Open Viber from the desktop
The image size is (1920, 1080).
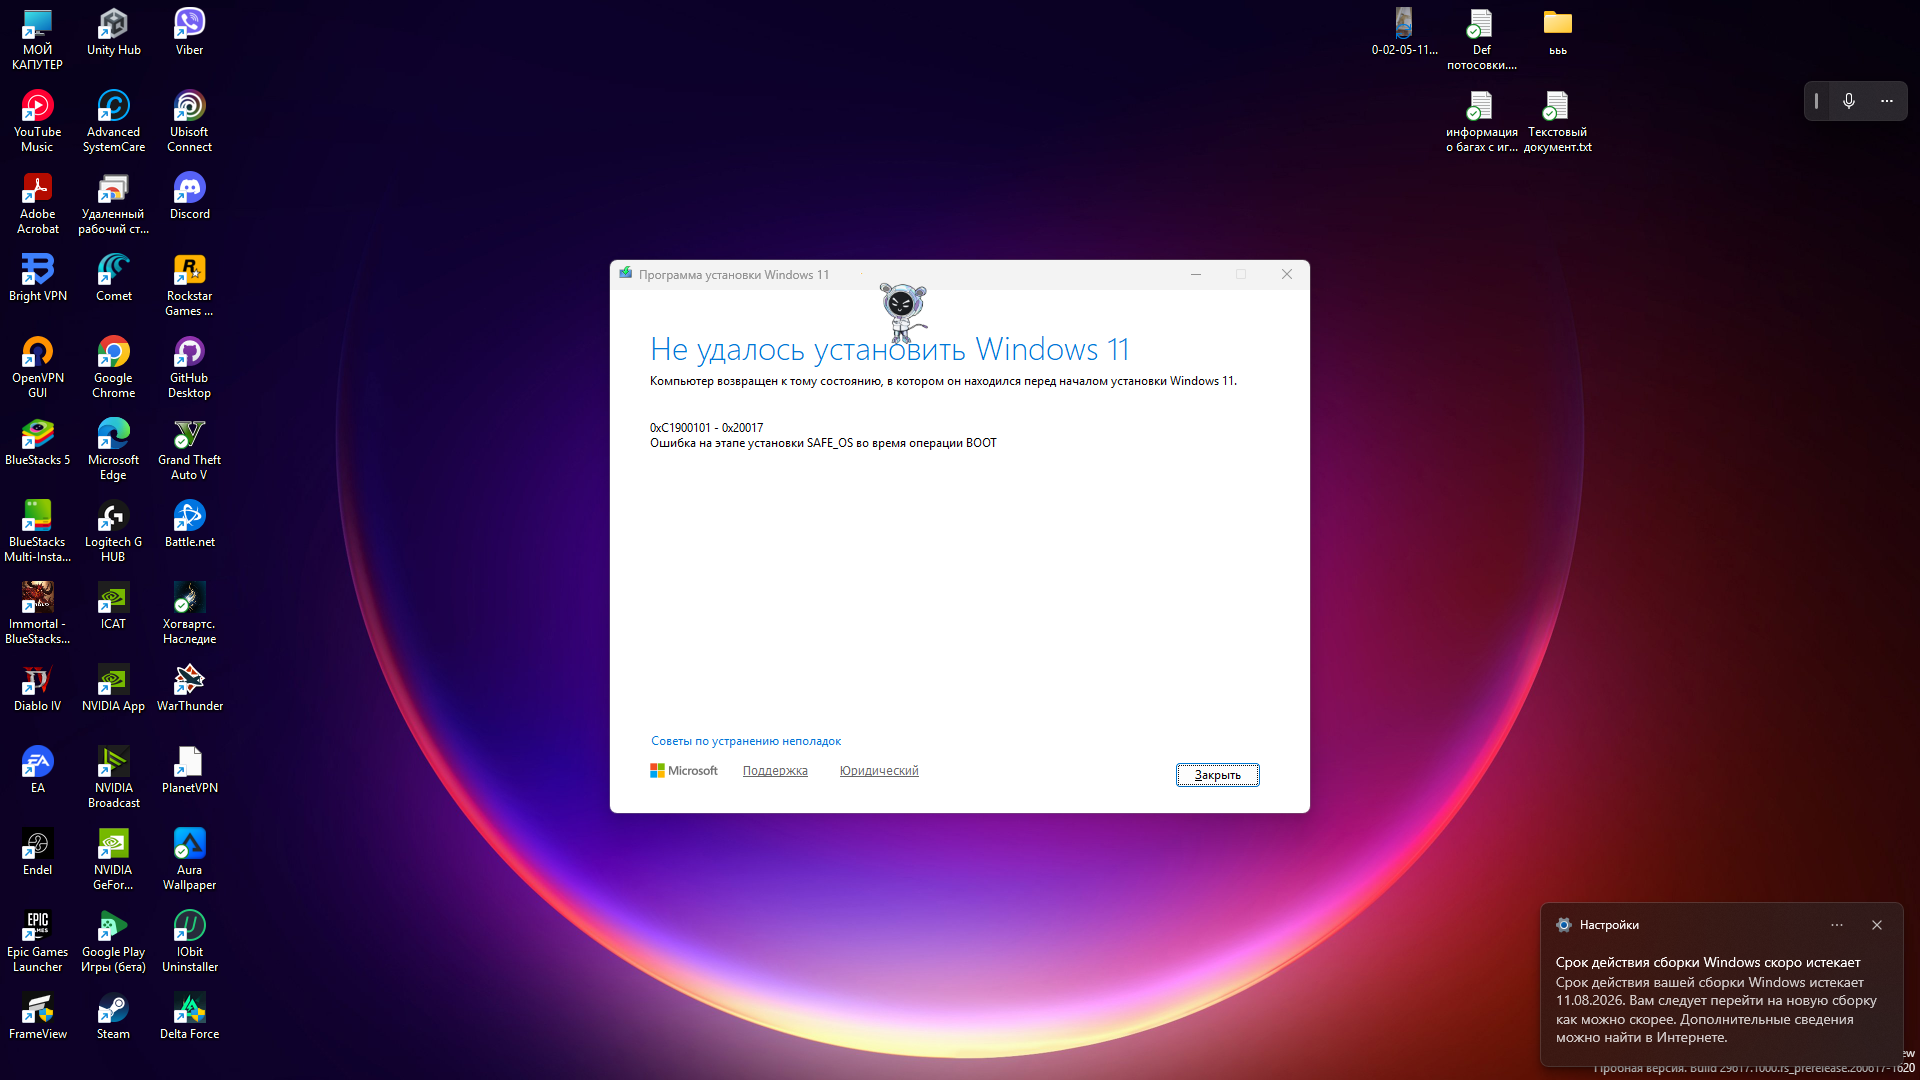click(189, 32)
